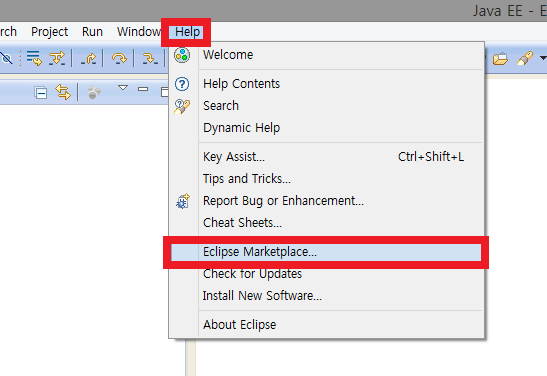Select Welcome from the Help menu

coord(327,55)
